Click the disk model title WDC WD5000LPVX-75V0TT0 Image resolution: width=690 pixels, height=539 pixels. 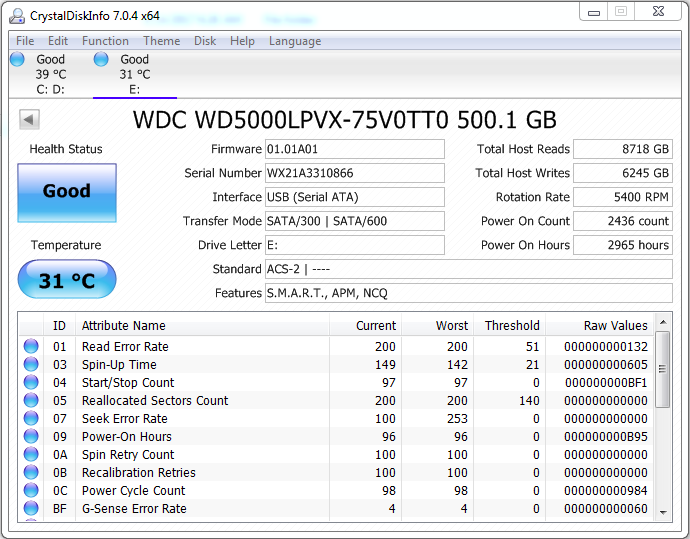pos(290,120)
